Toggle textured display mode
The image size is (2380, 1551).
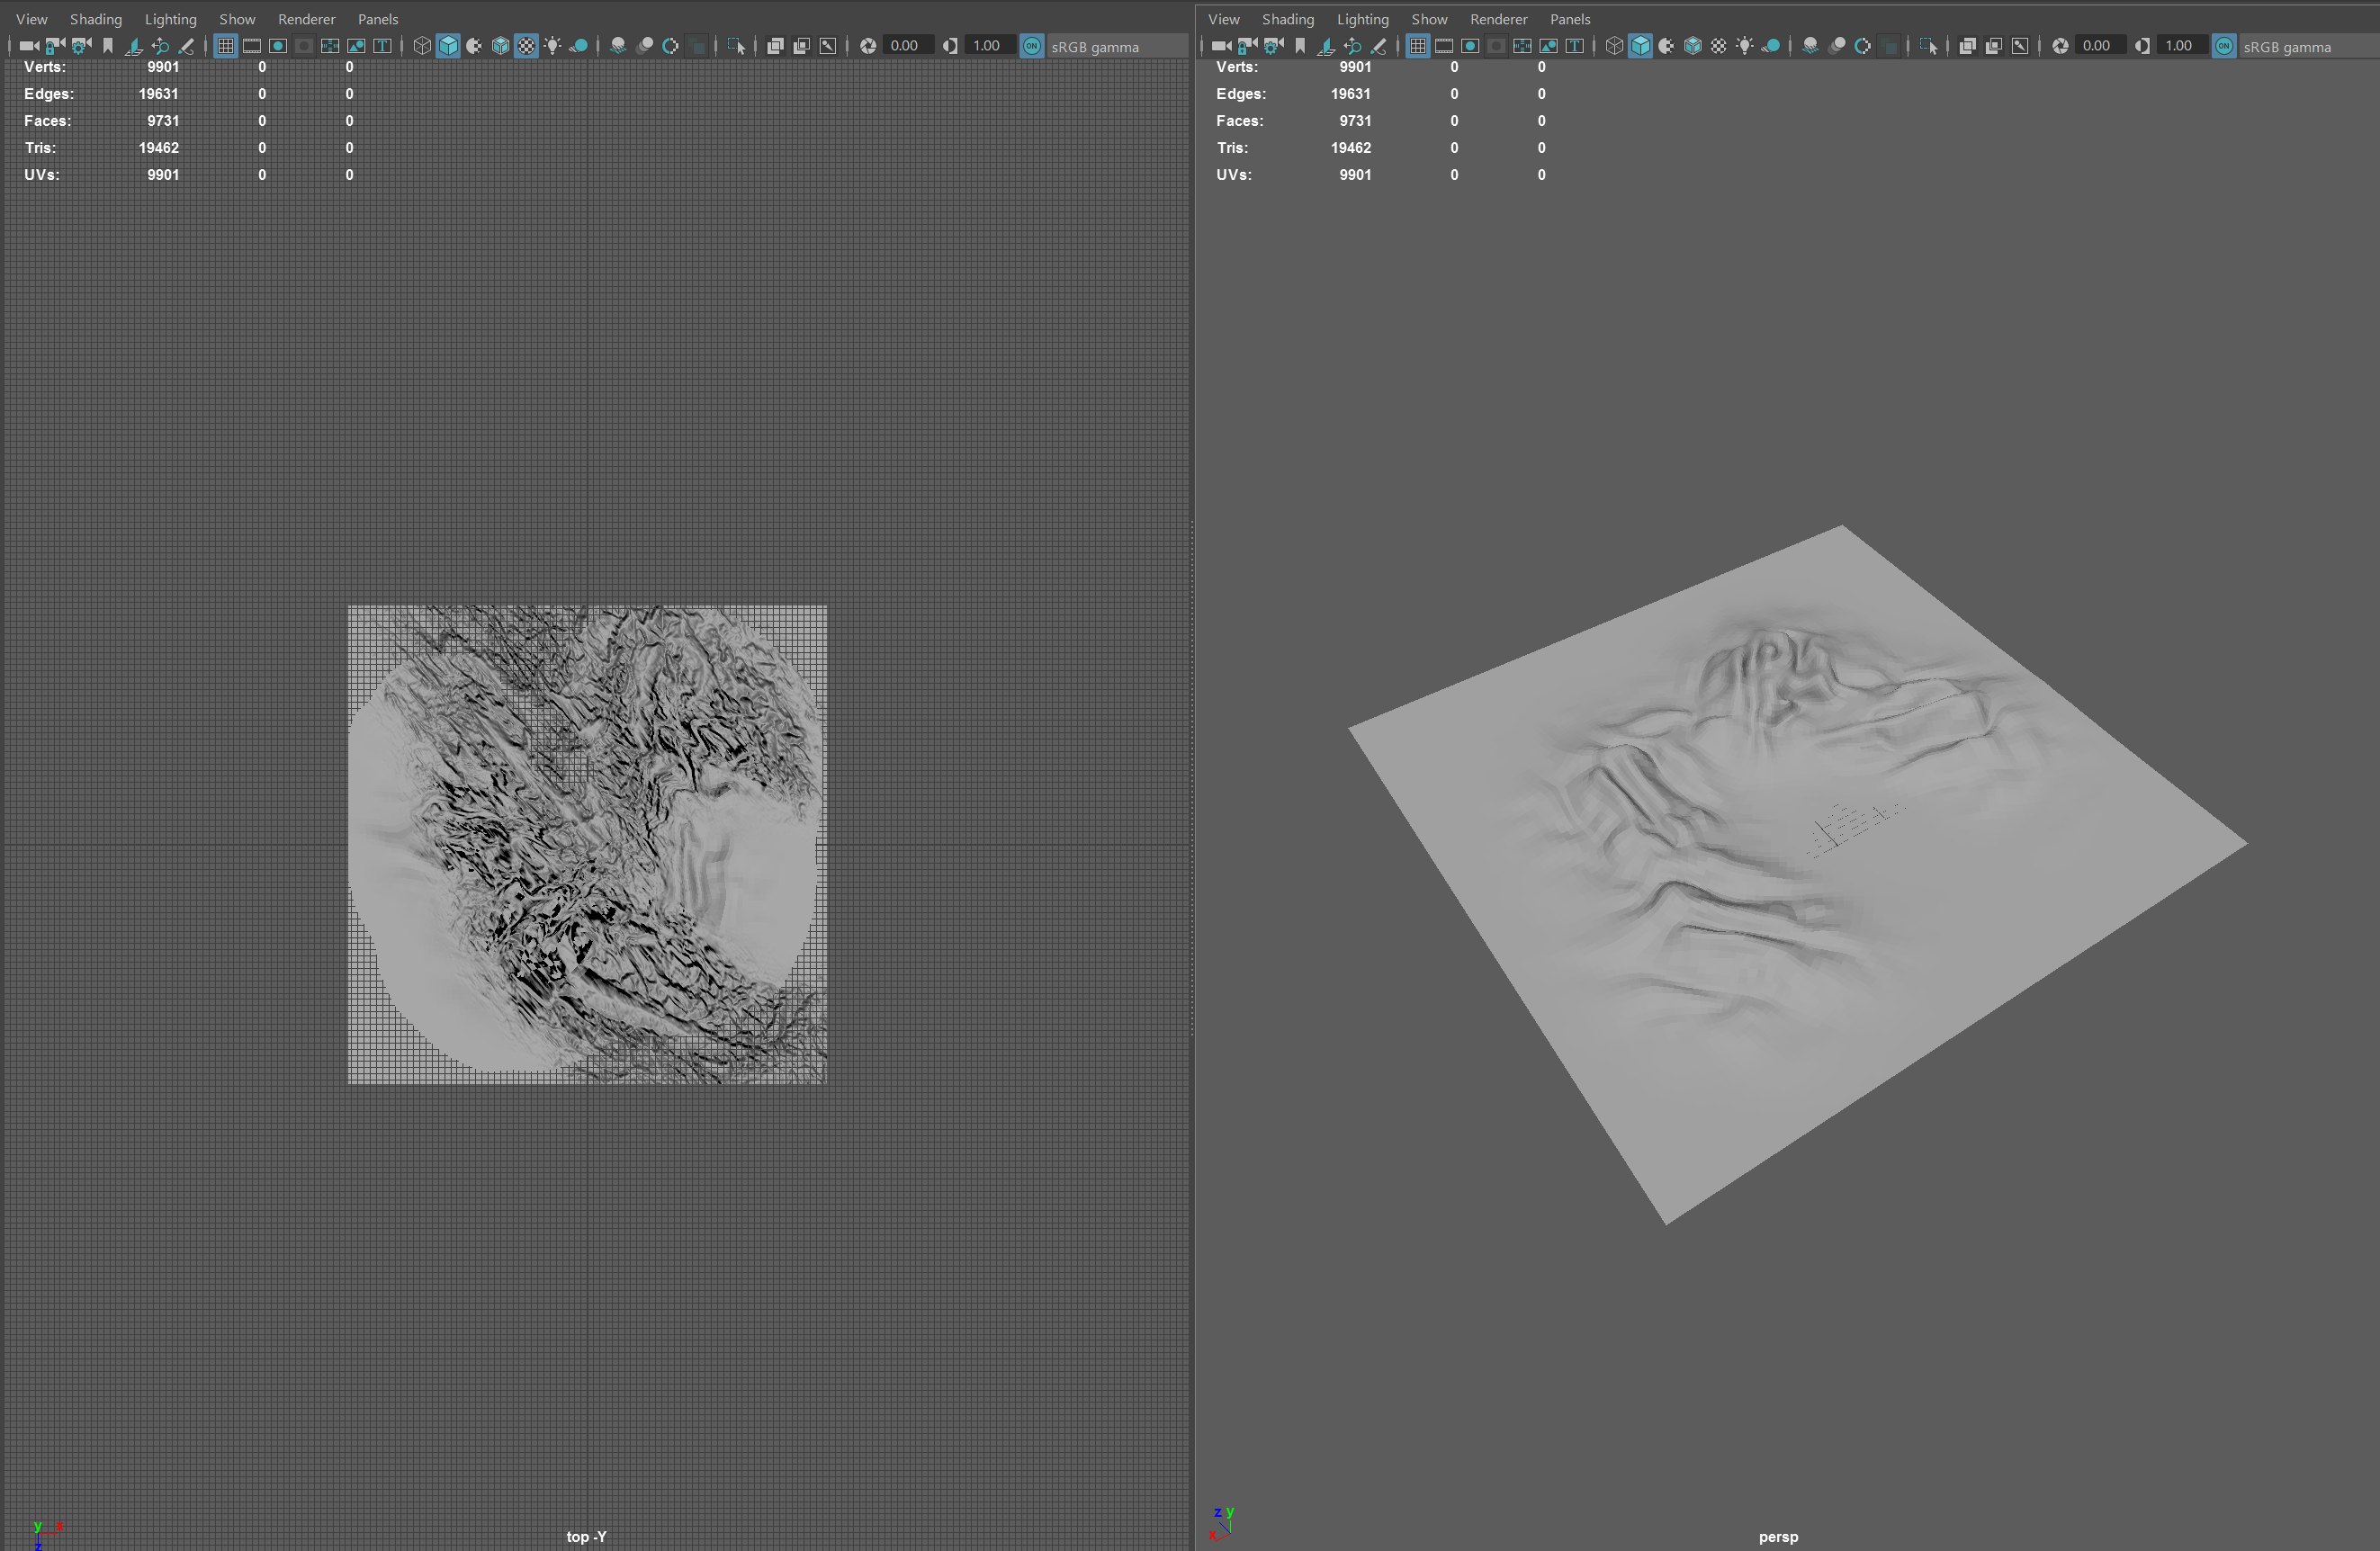pyautogui.click(x=527, y=46)
